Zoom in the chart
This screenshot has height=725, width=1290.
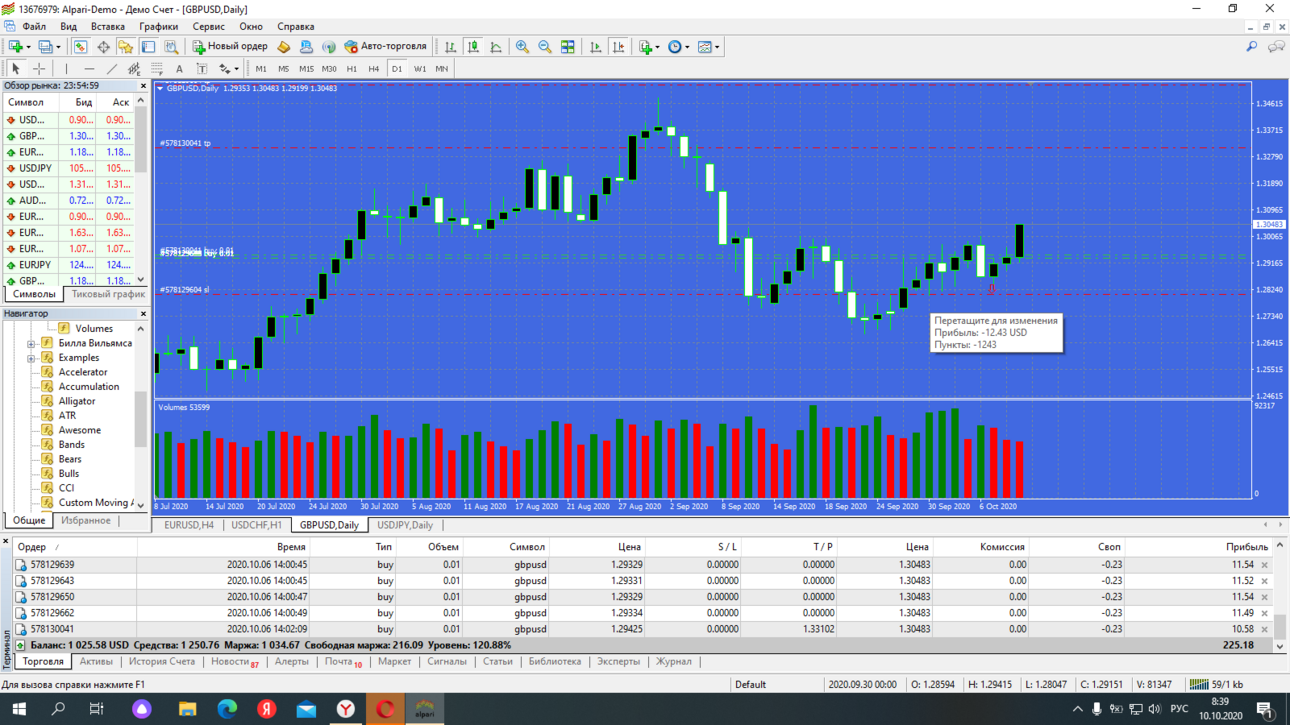click(522, 47)
